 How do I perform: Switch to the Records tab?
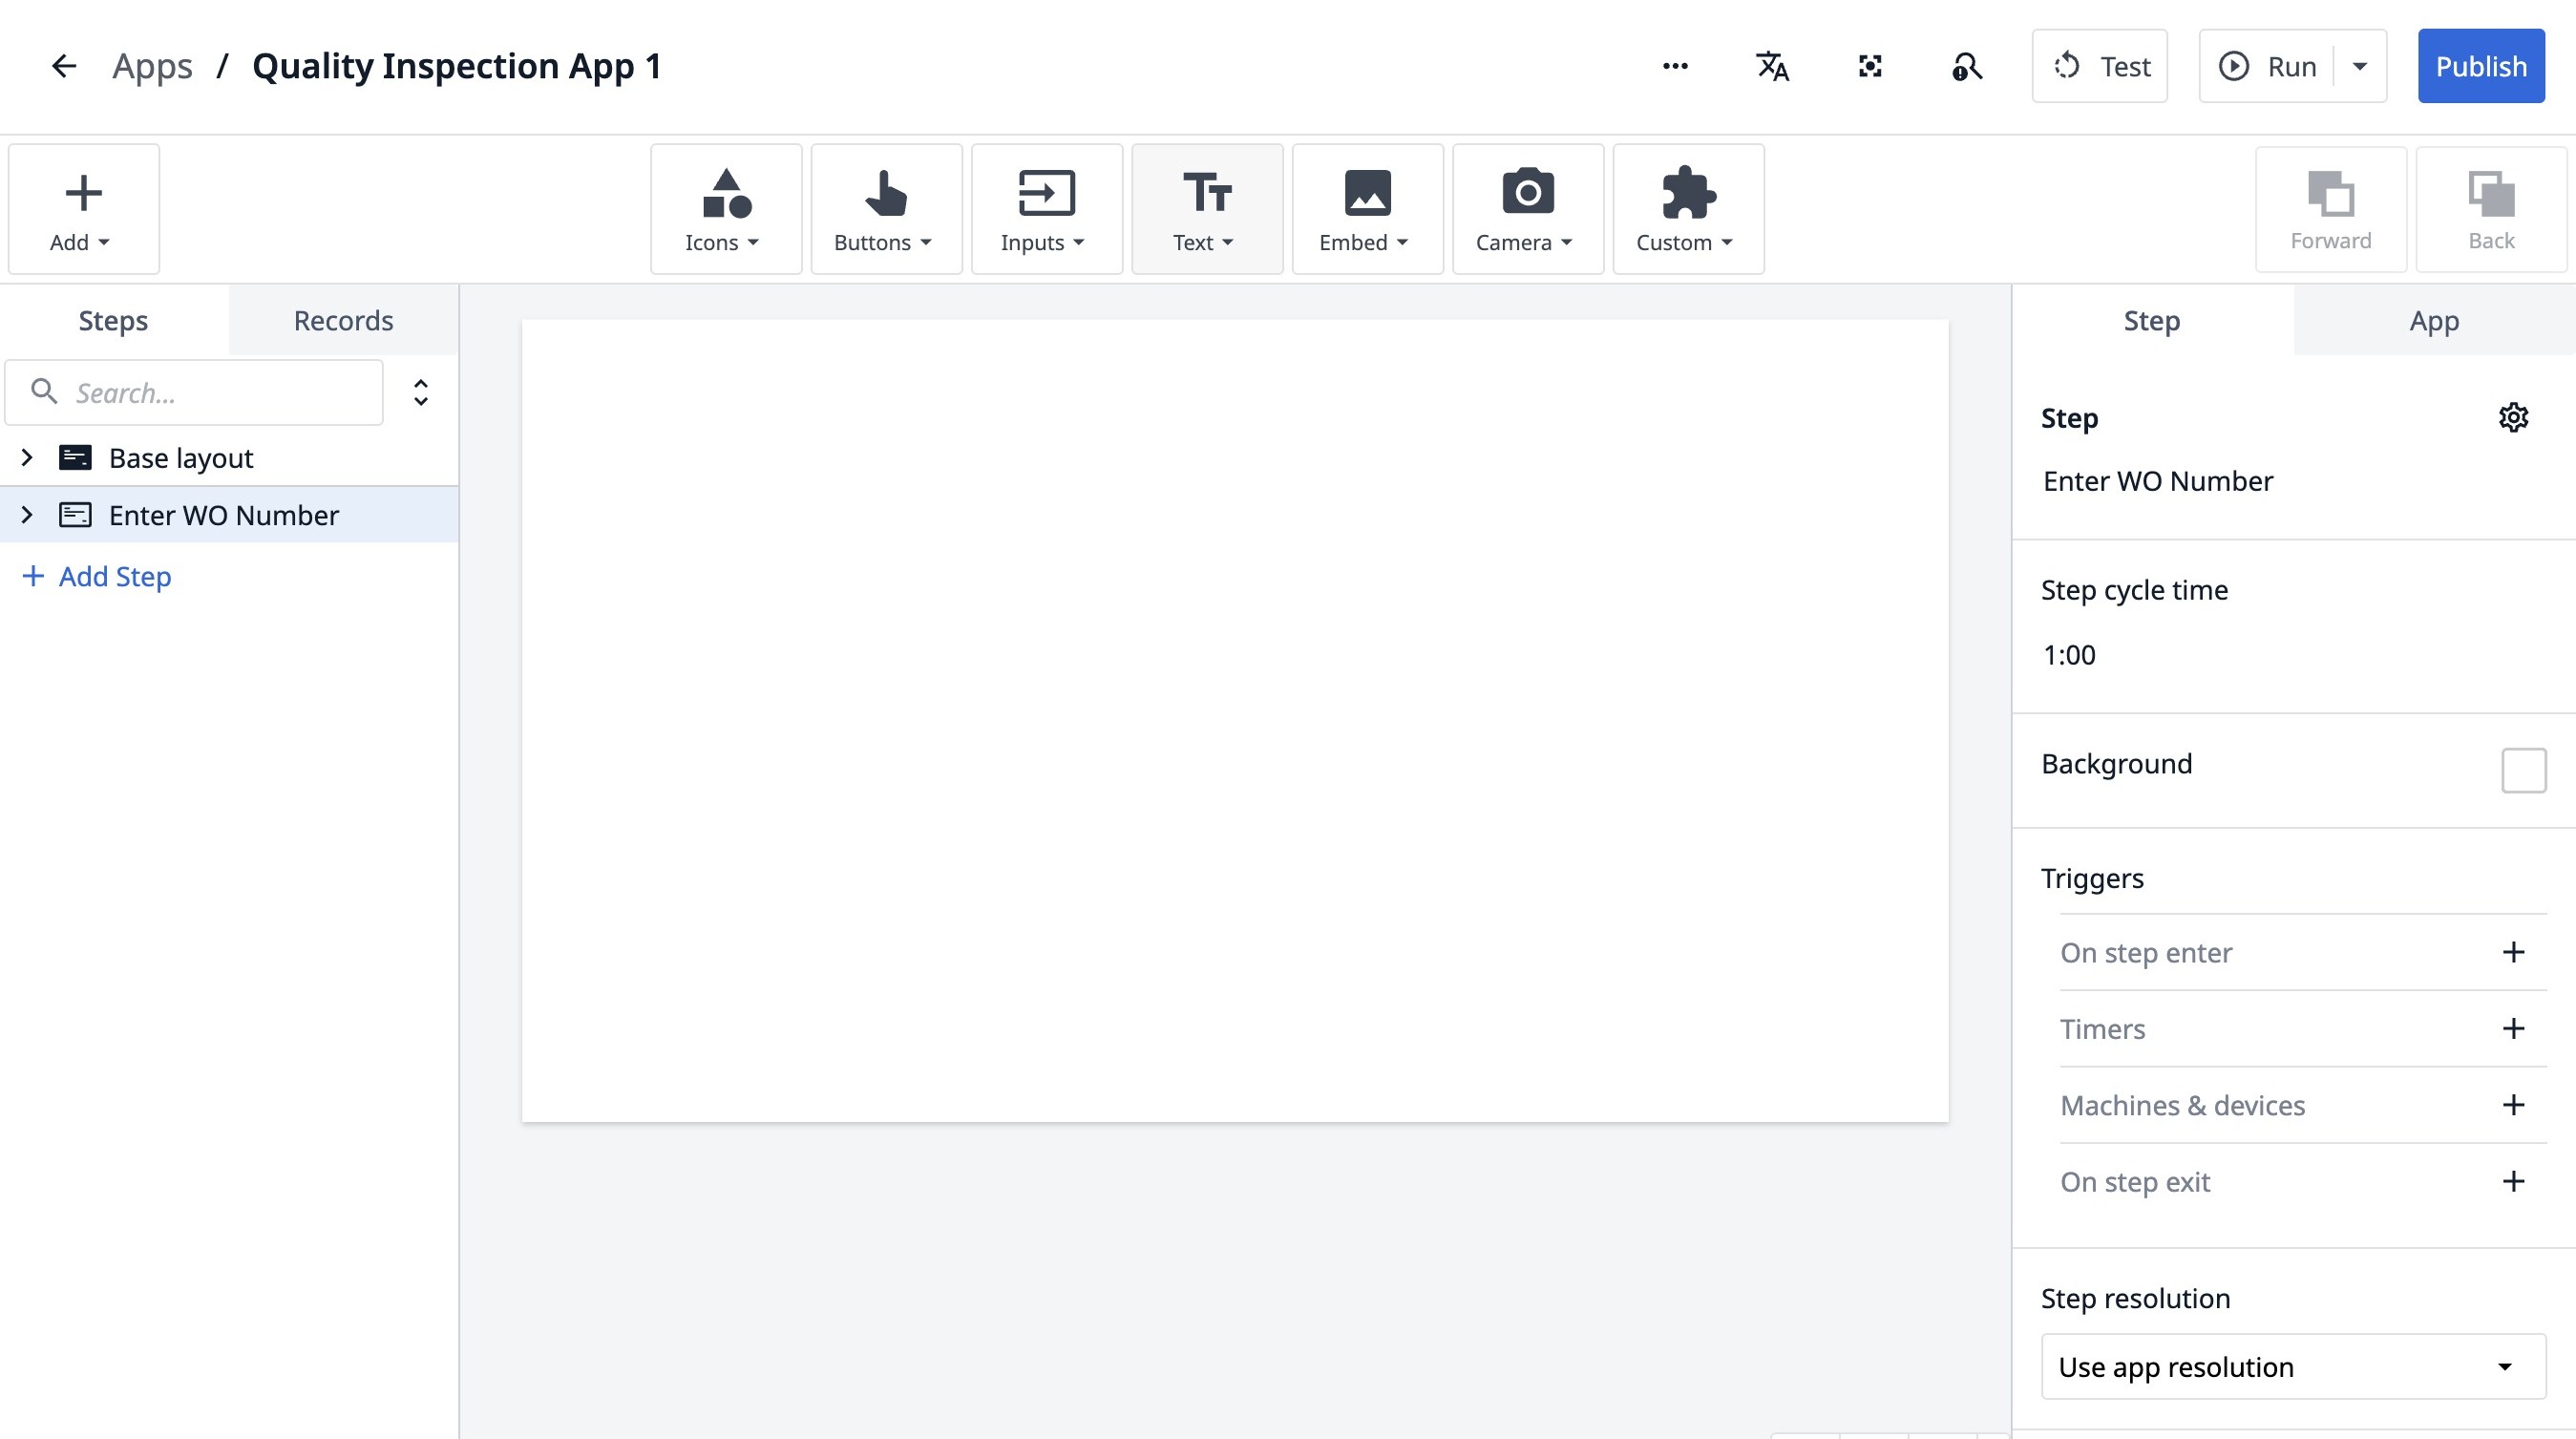[343, 320]
